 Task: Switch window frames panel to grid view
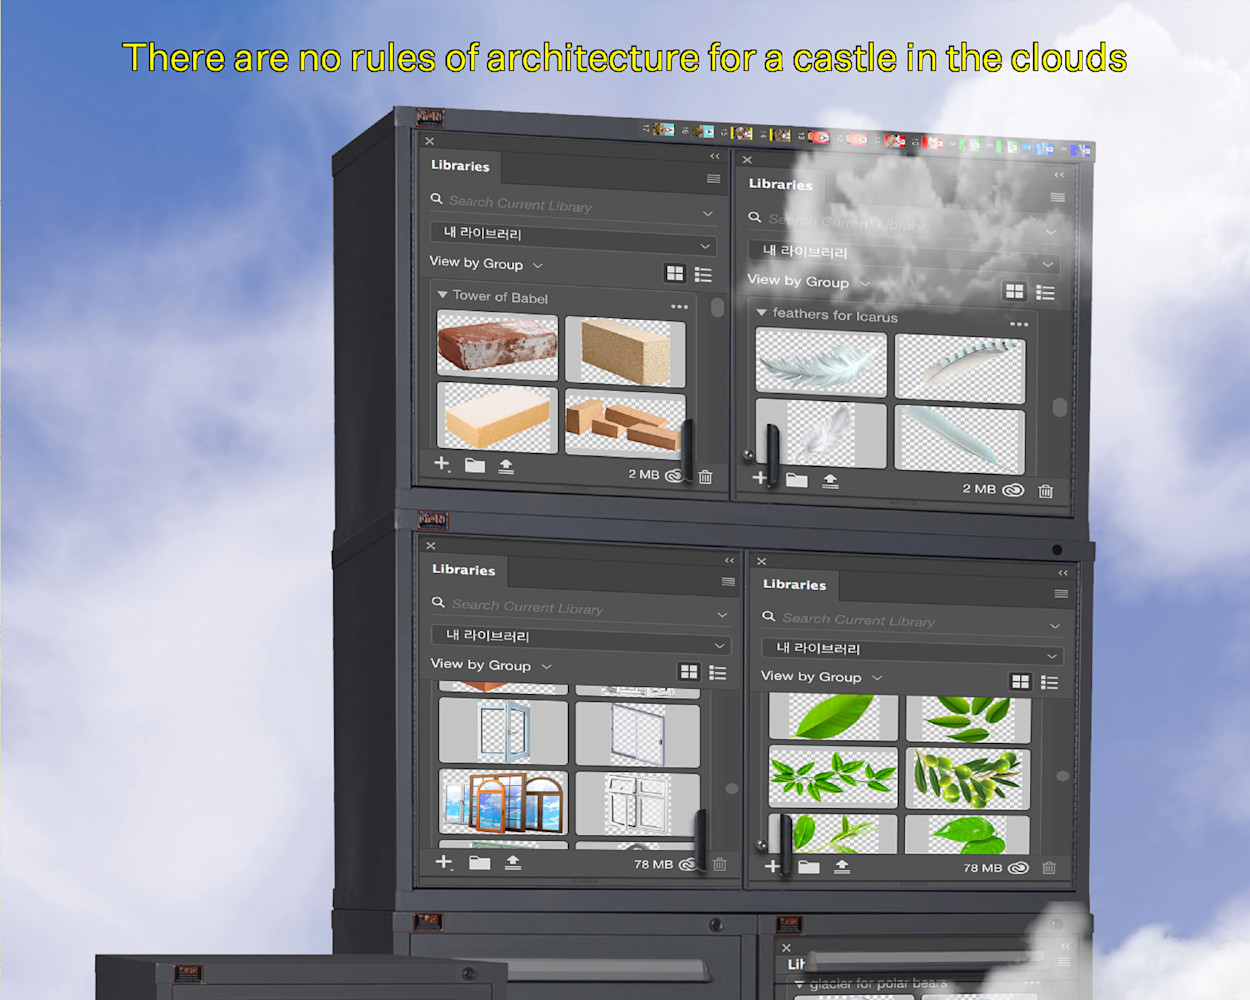[x=689, y=672]
